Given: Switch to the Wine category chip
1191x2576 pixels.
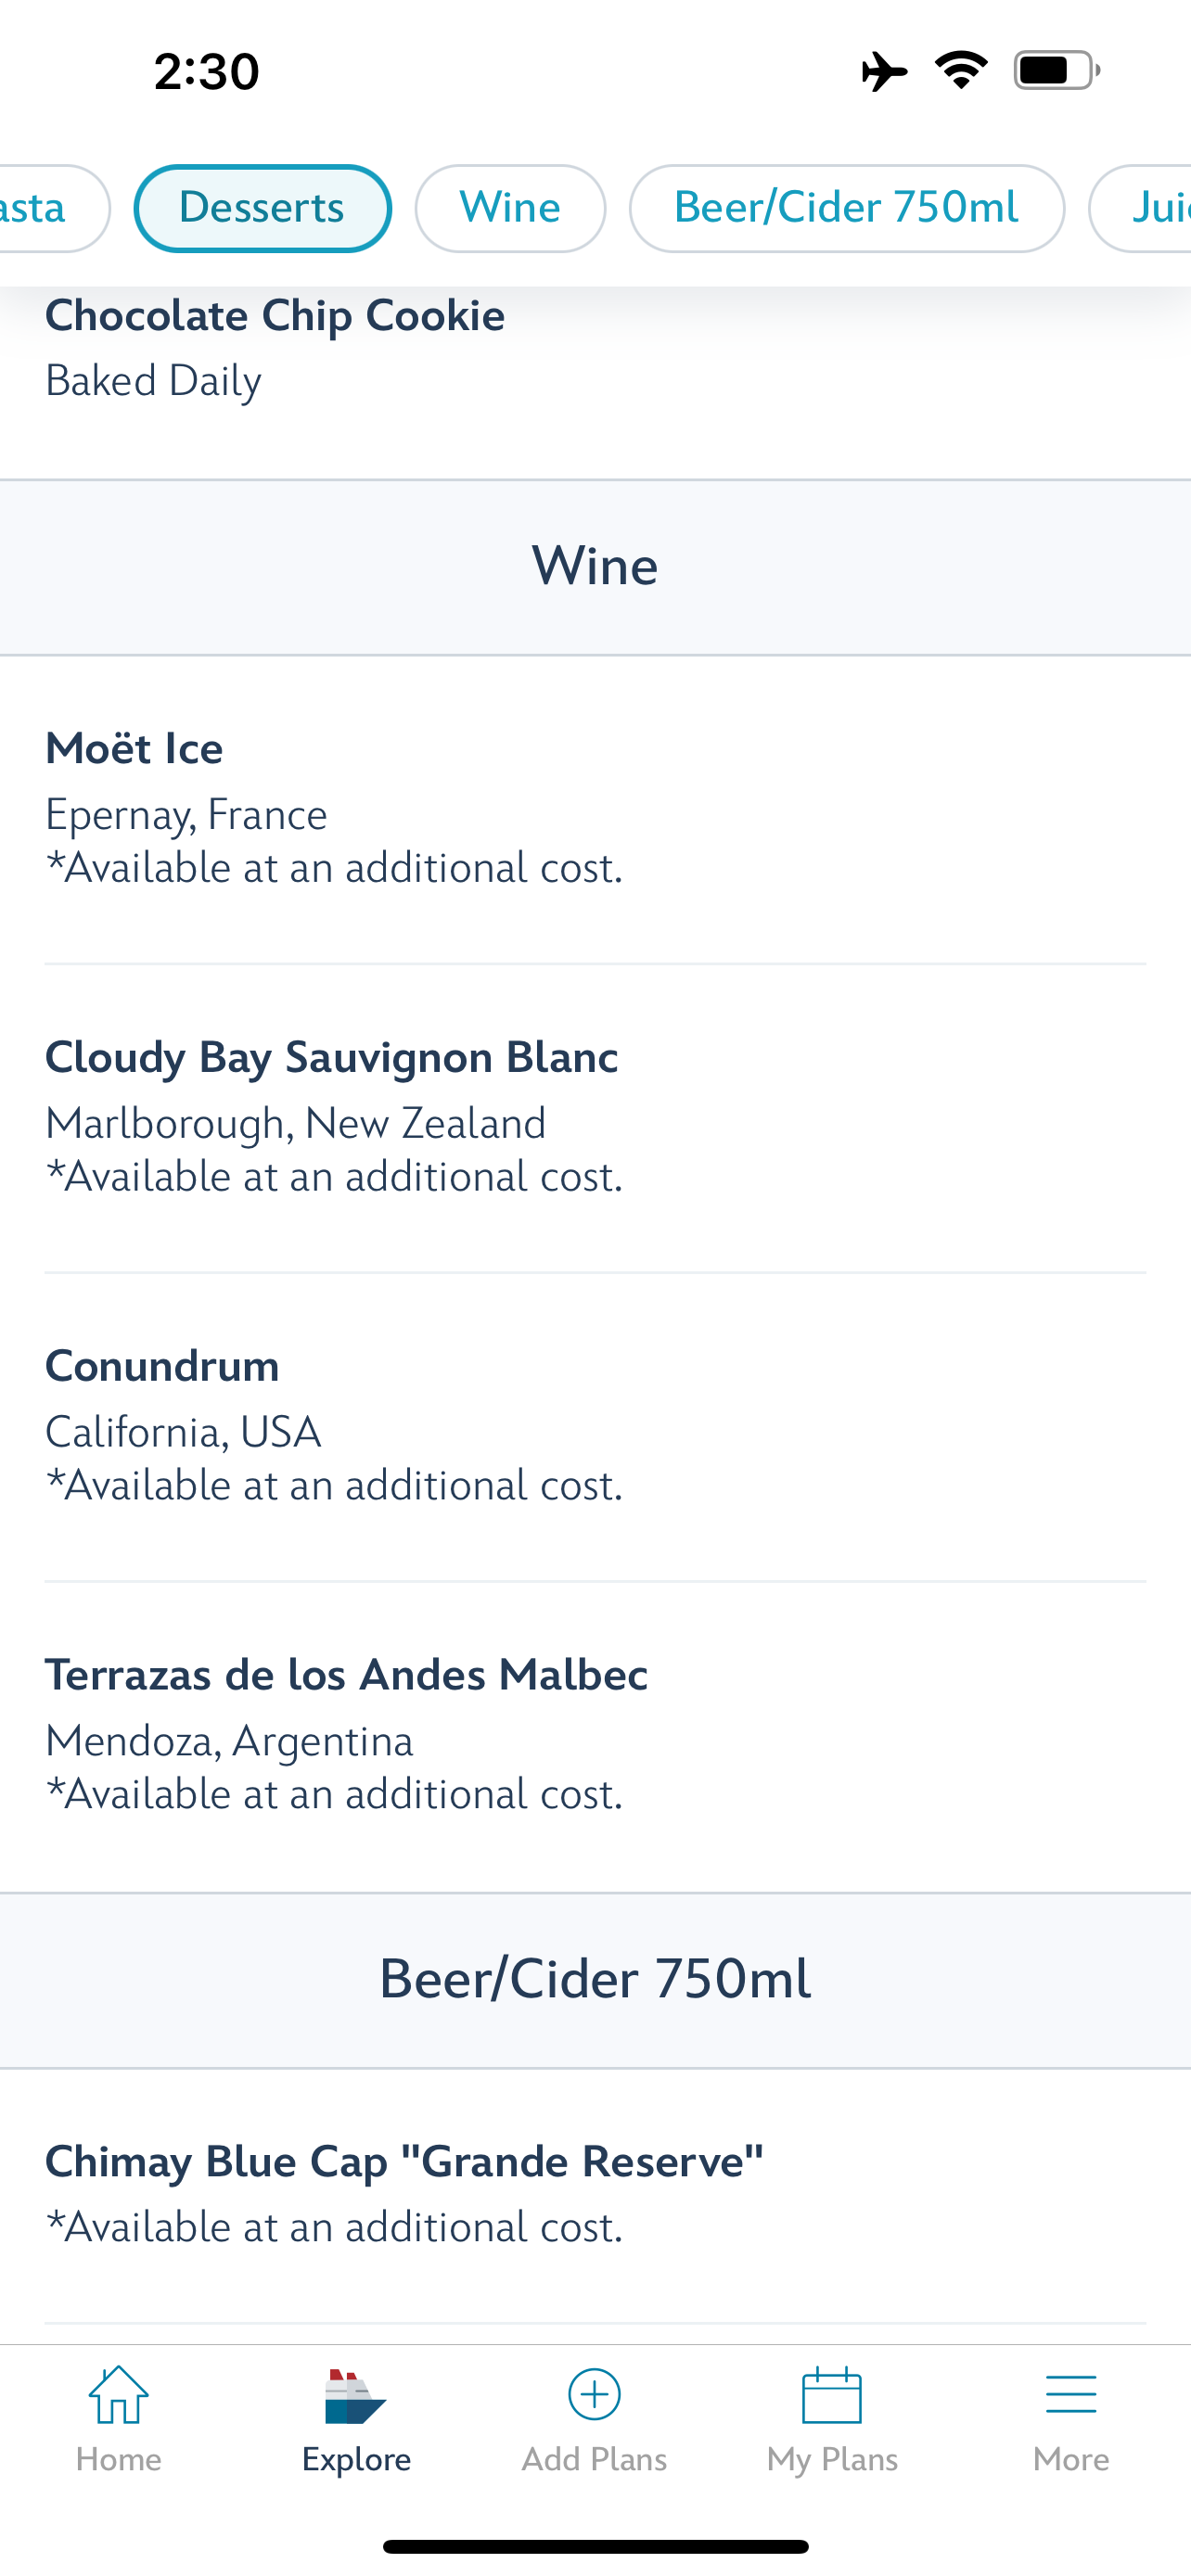Looking at the screenshot, I should [x=510, y=208].
